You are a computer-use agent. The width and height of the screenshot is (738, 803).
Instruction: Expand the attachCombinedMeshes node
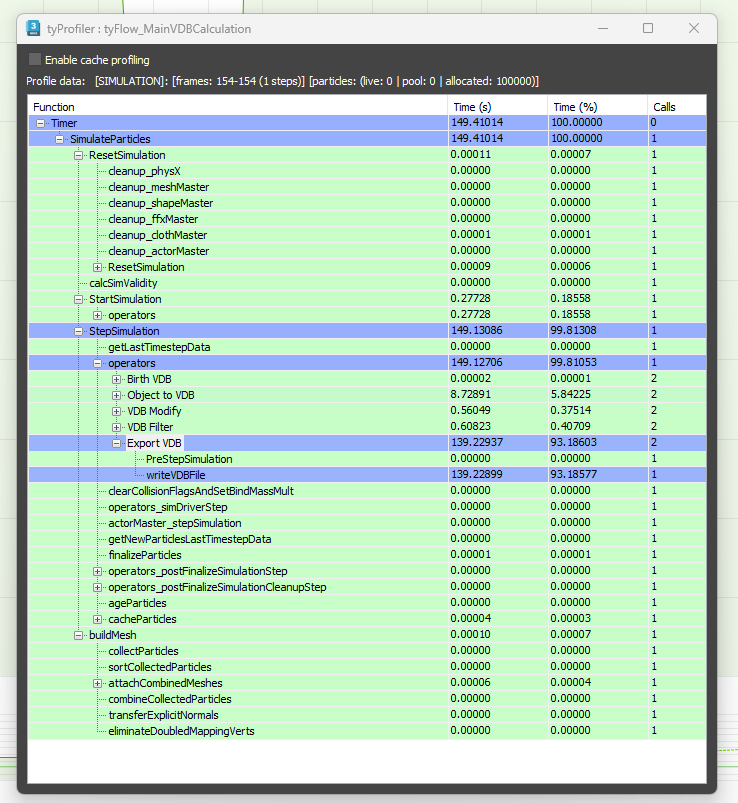[x=98, y=683]
